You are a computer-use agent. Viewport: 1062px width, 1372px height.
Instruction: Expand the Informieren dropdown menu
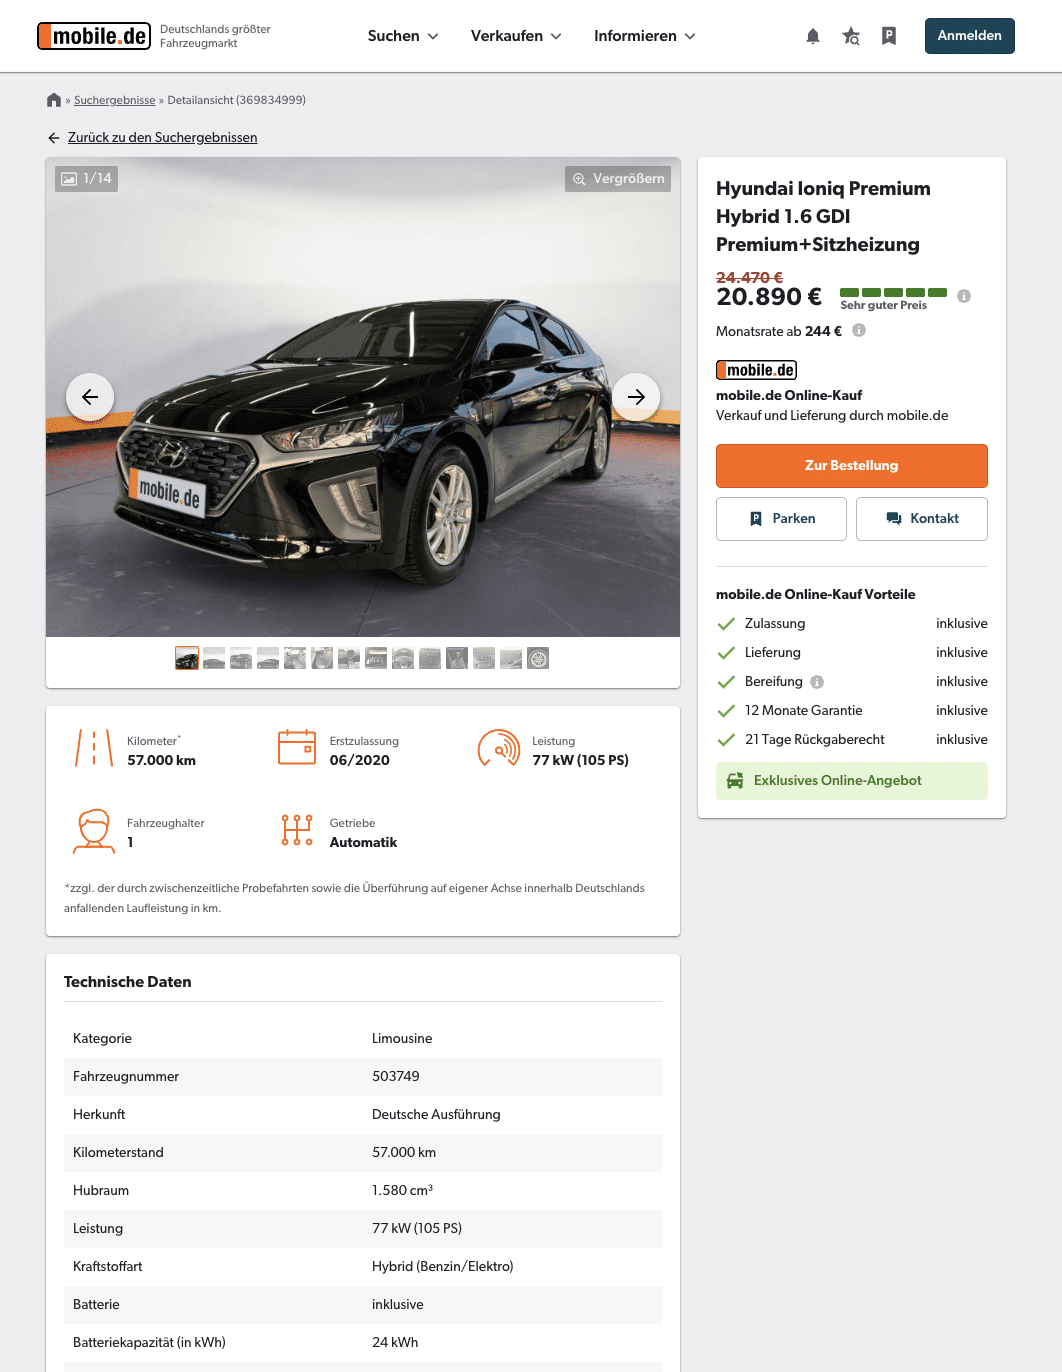point(644,36)
